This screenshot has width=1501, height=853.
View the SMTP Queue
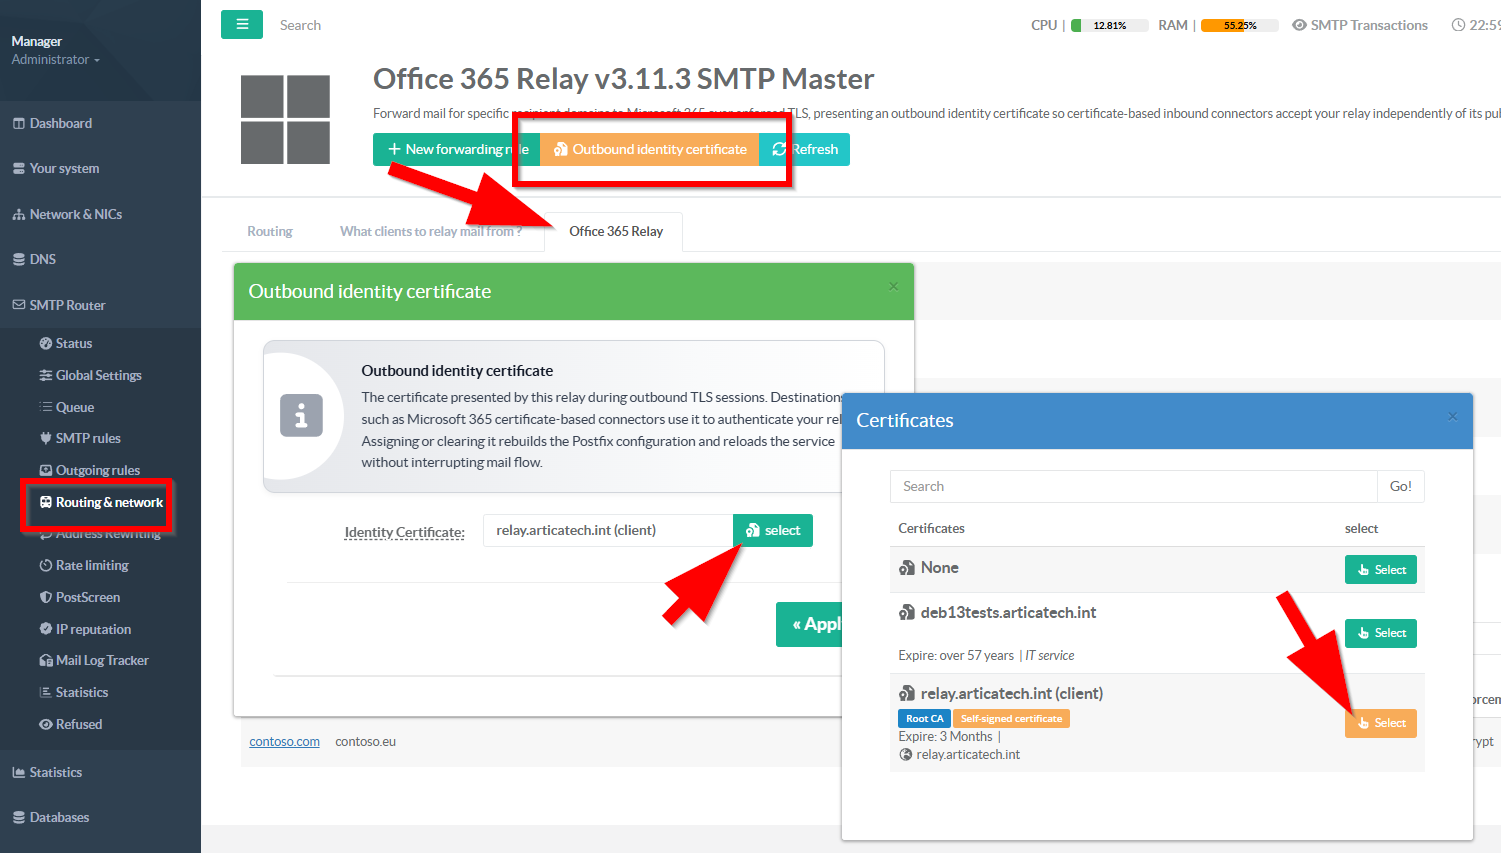pos(67,407)
